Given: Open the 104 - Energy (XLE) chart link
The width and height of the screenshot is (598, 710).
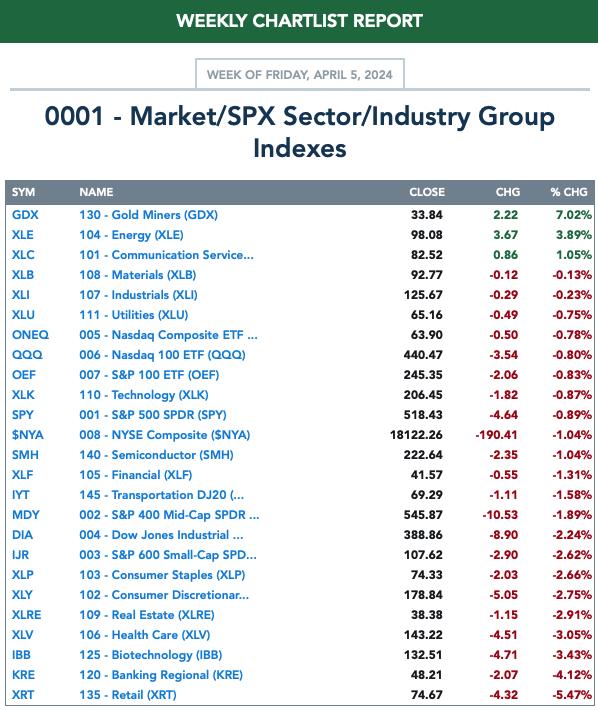Looking at the screenshot, I should click(x=131, y=235).
